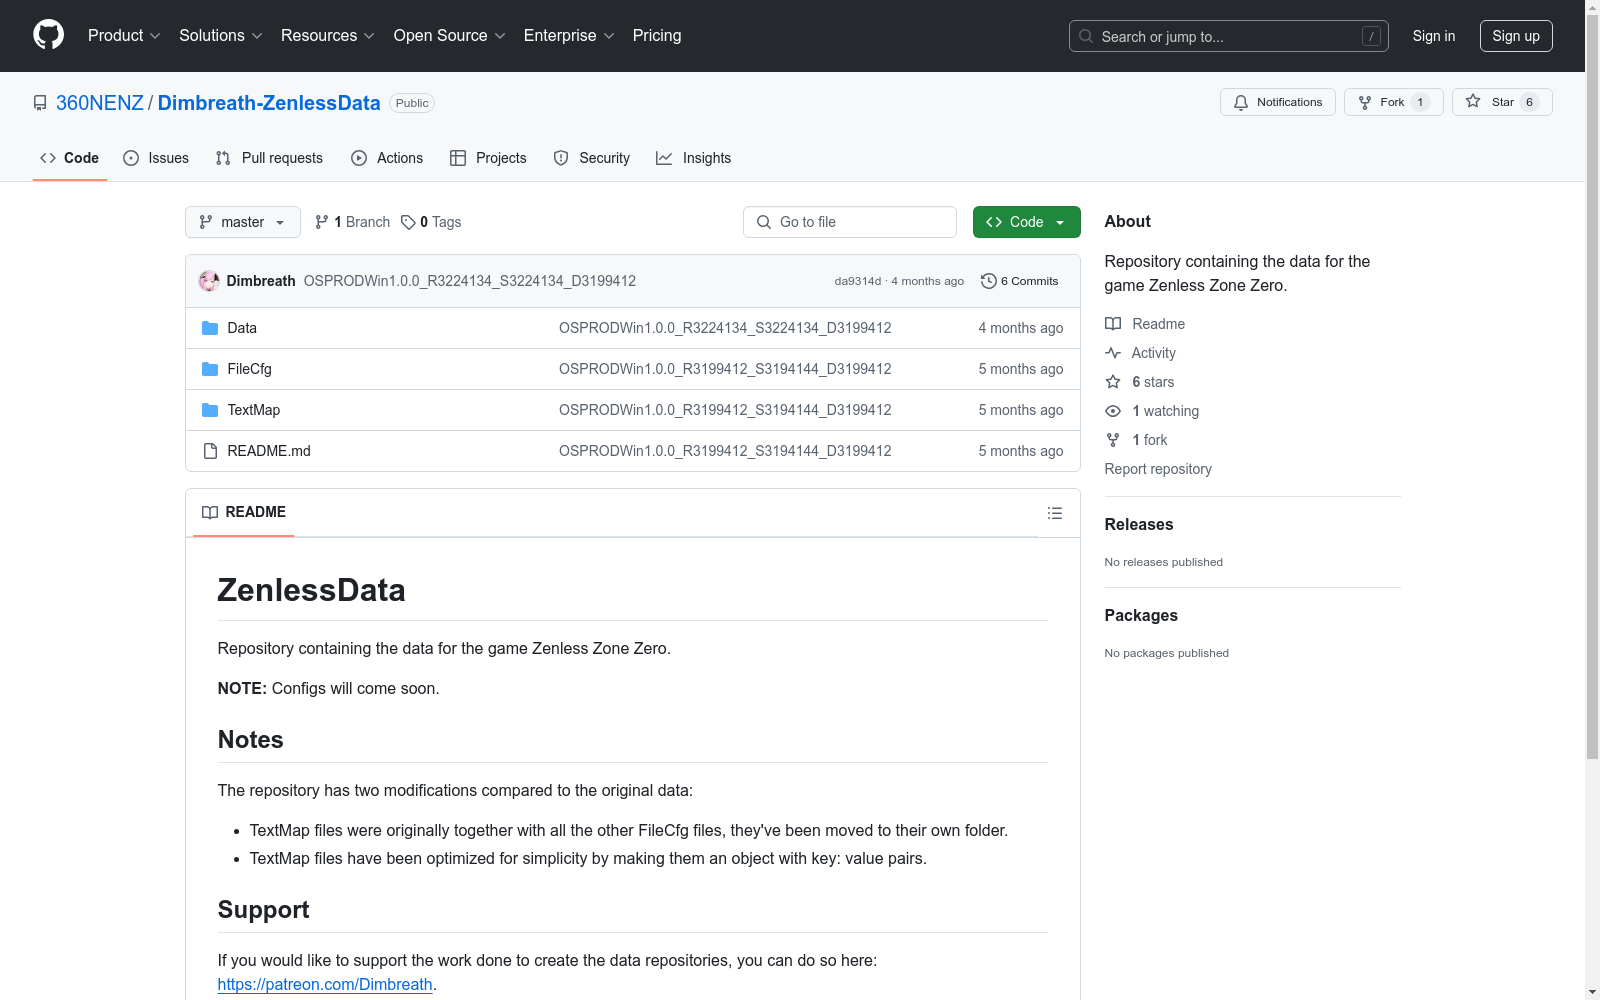Open the Actions tab

(387, 158)
